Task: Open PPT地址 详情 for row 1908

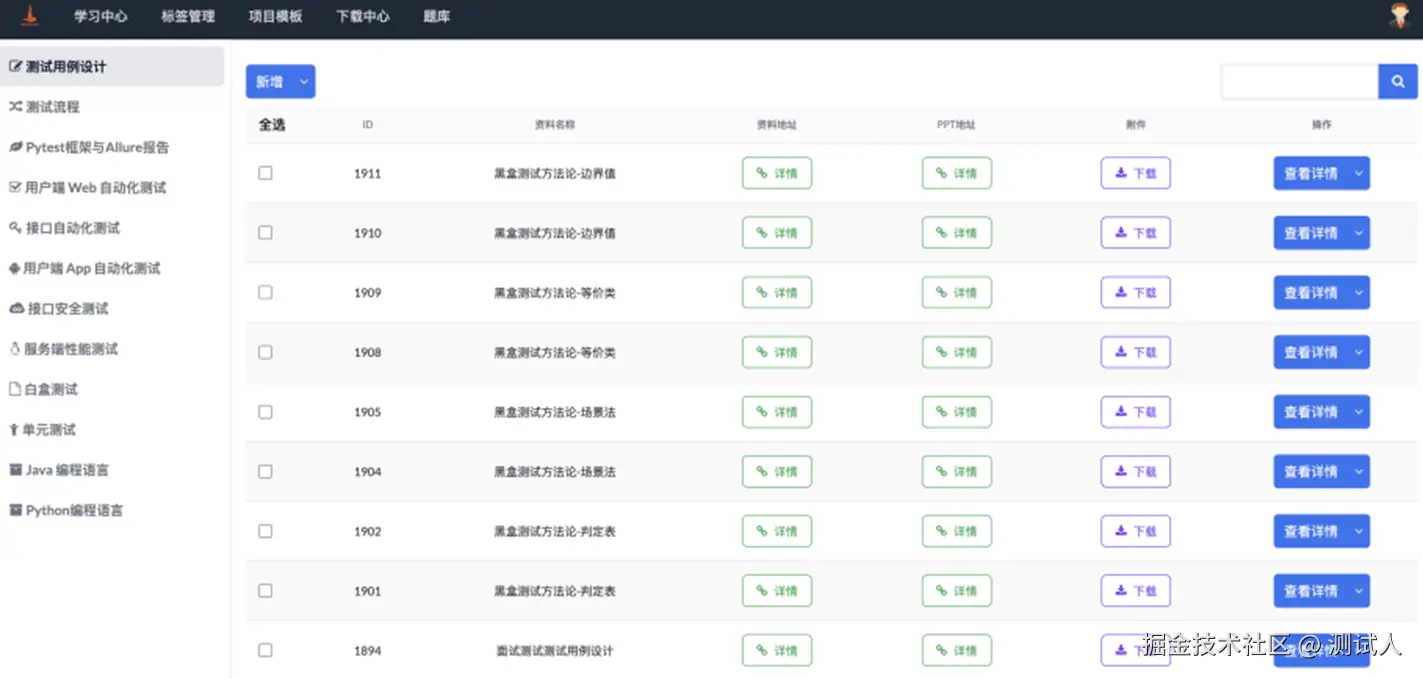Action: [x=957, y=352]
